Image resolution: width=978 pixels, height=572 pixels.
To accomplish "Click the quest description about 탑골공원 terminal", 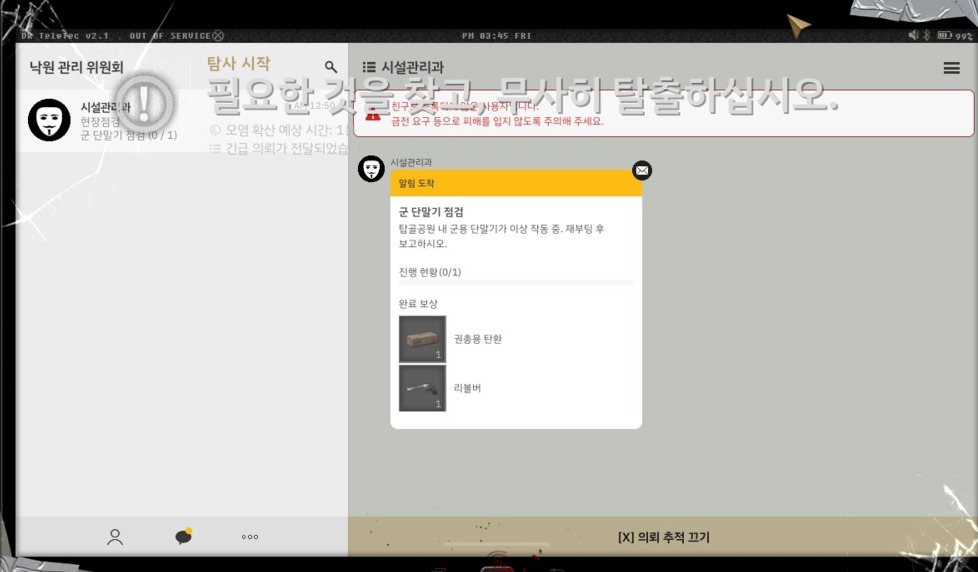I will pos(501,236).
